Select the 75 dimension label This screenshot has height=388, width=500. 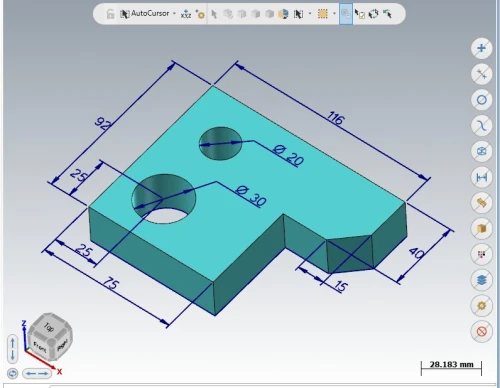click(111, 284)
